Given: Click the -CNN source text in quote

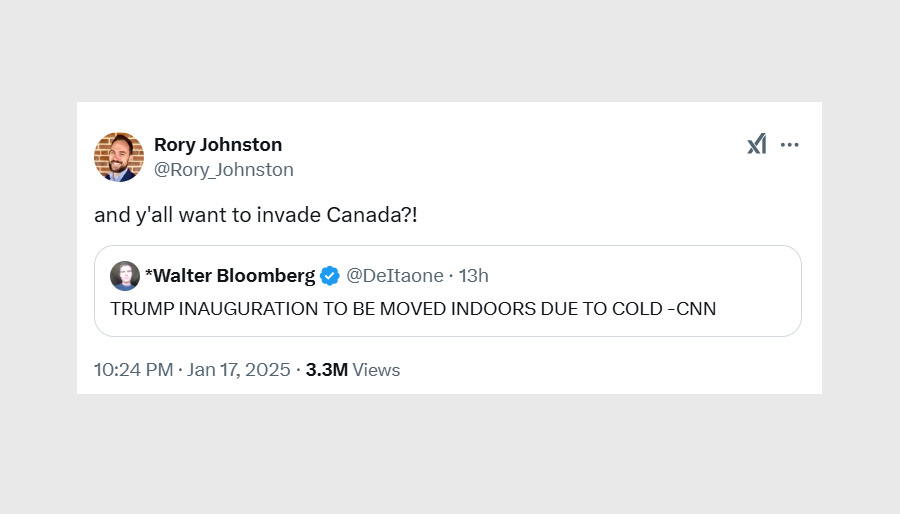Looking at the screenshot, I should click(692, 309).
